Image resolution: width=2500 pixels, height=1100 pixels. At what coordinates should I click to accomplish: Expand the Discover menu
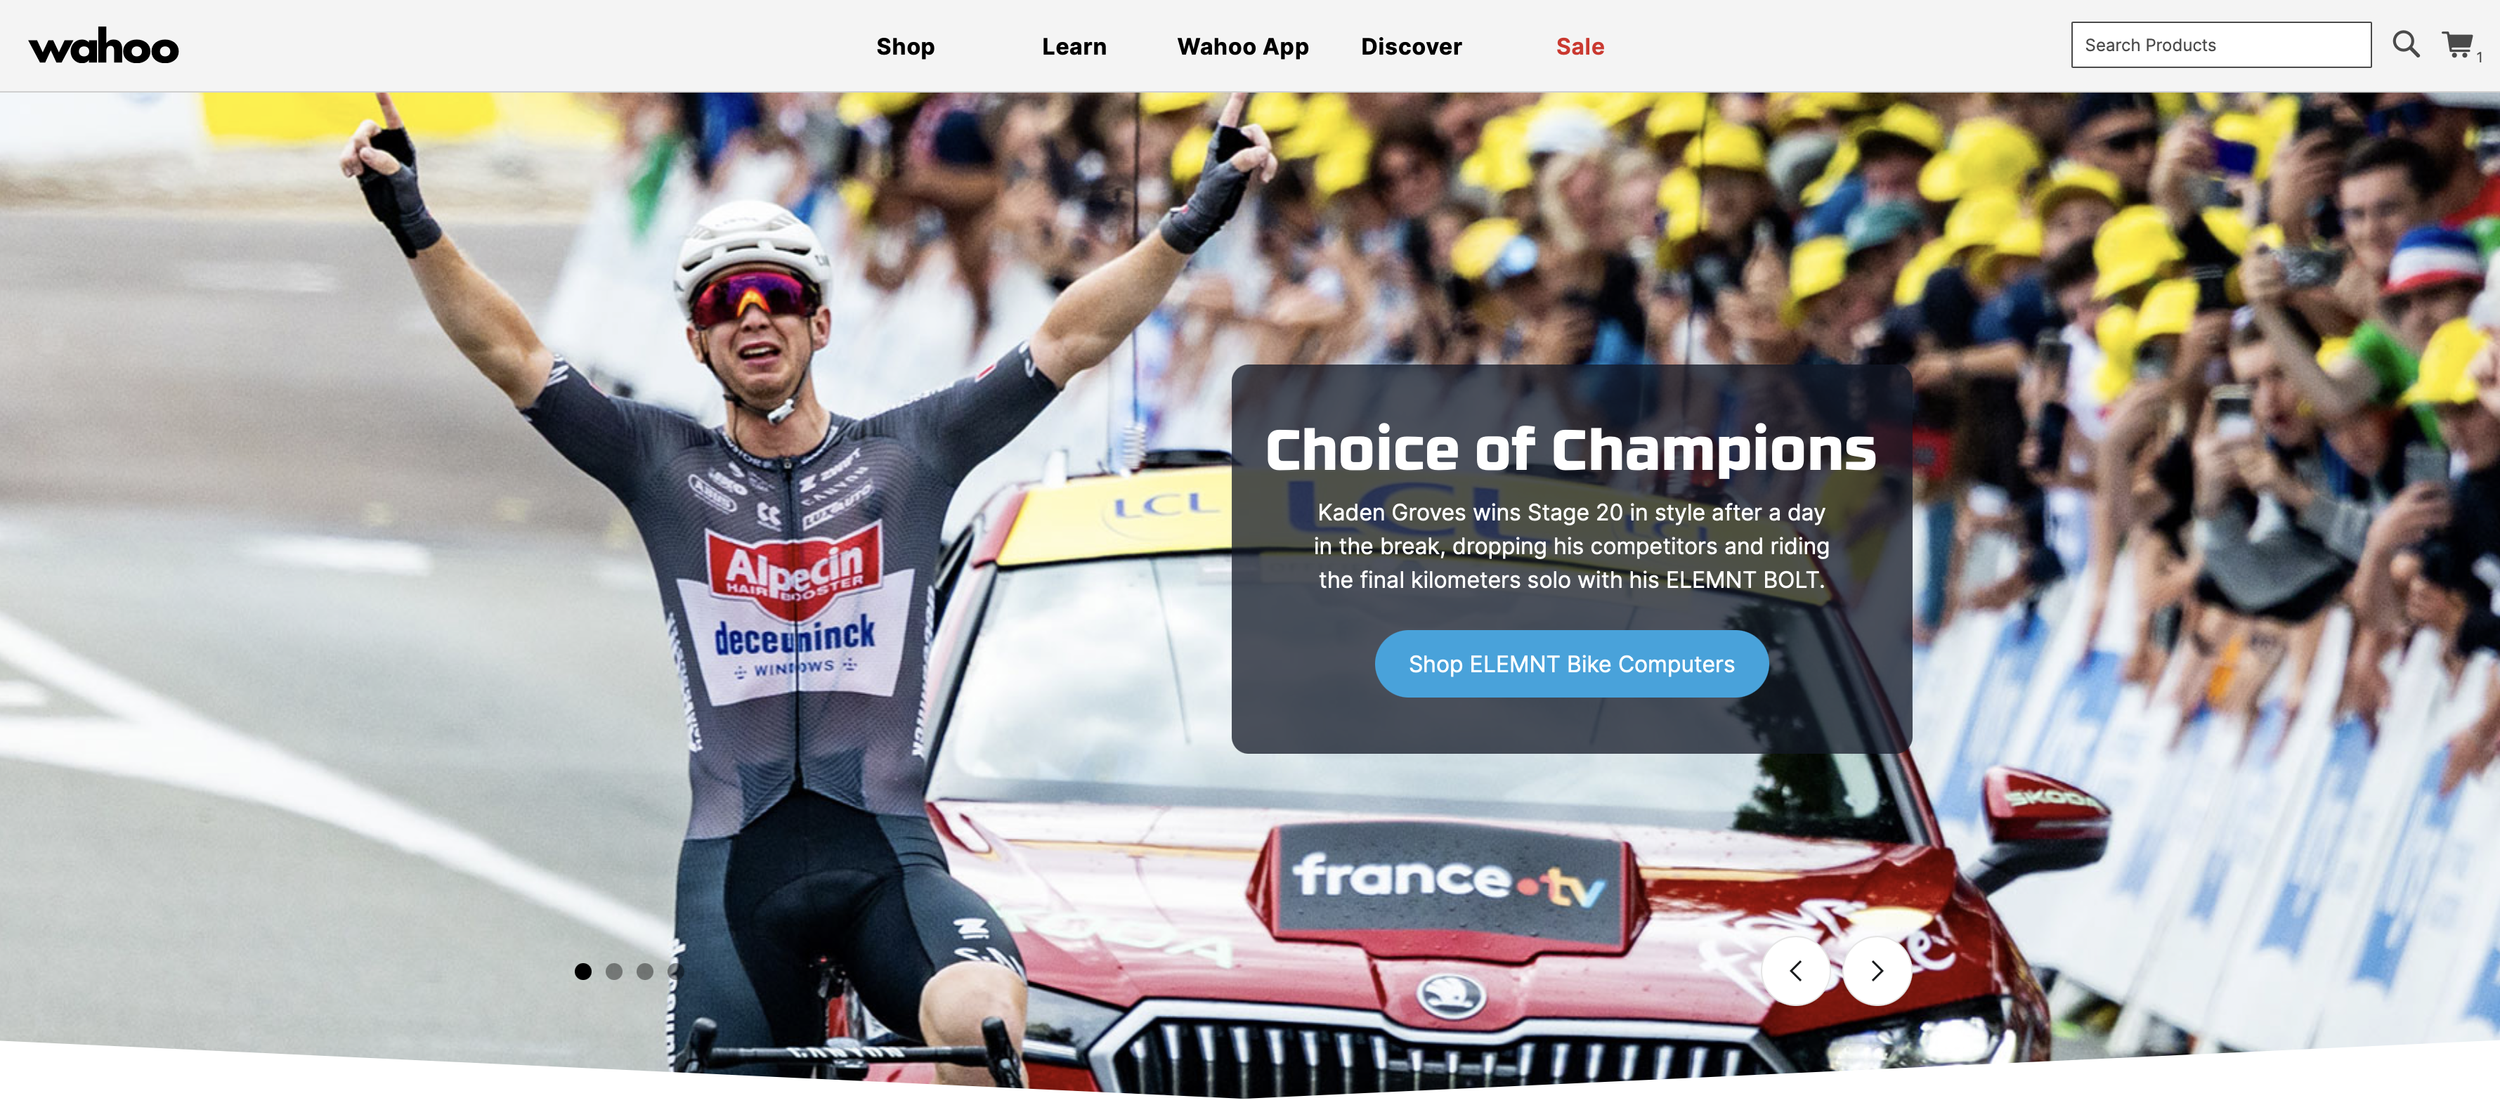(x=1411, y=47)
